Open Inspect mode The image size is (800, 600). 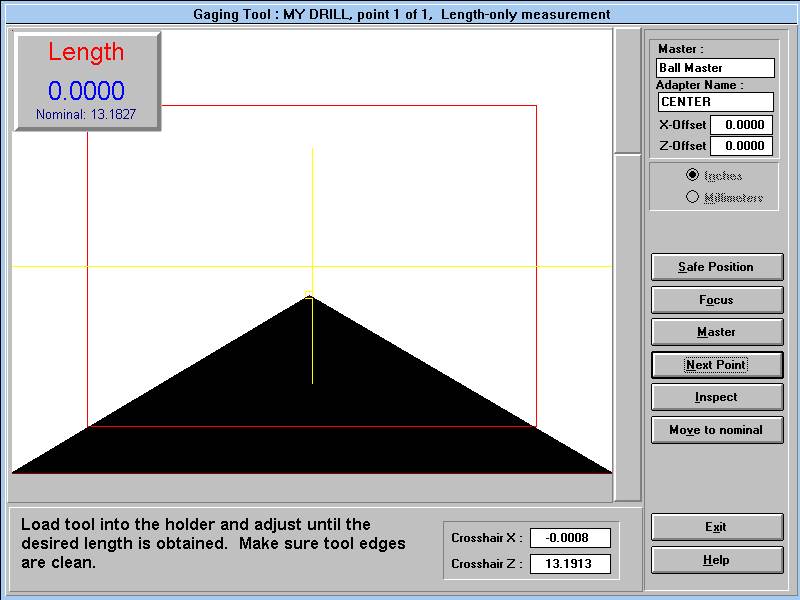pyautogui.click(x=716, y=397)
